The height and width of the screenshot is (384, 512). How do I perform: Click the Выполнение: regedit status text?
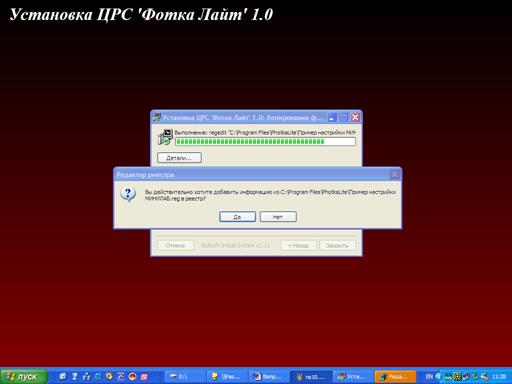pos(265,133)
